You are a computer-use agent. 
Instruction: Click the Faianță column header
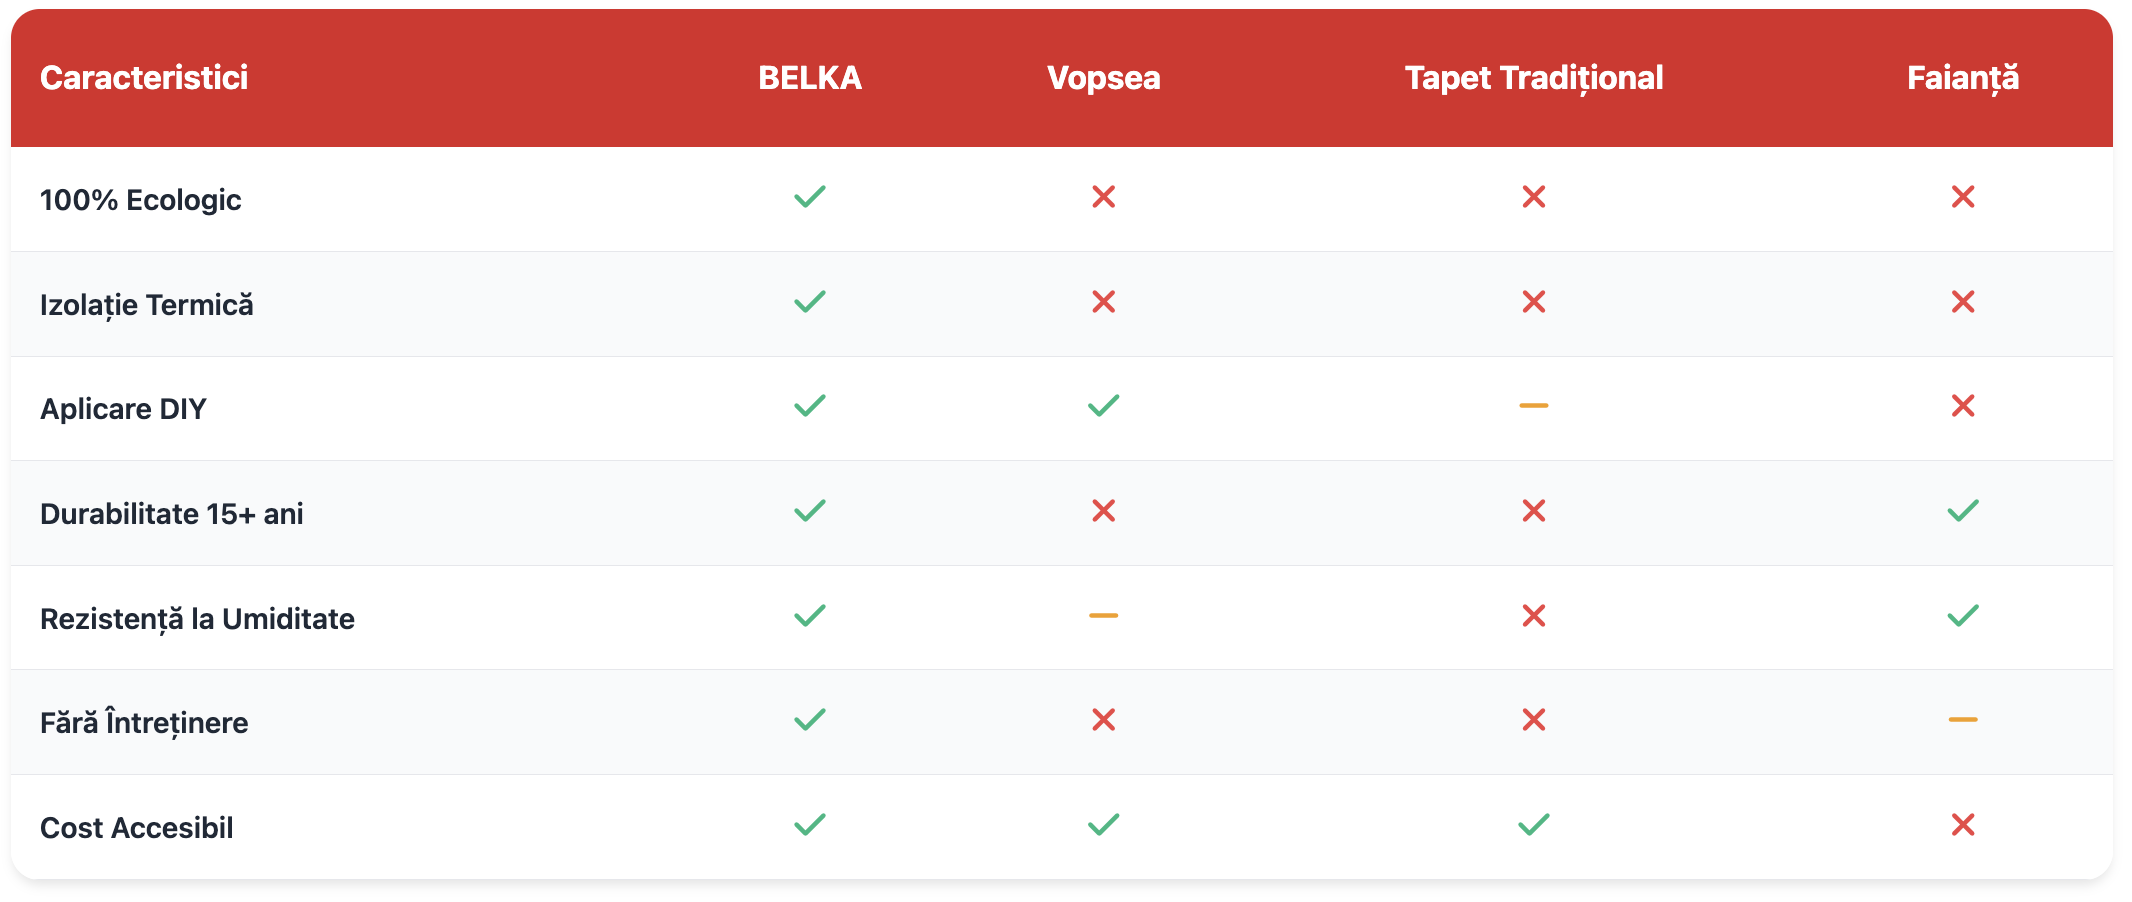[1962, 78]
